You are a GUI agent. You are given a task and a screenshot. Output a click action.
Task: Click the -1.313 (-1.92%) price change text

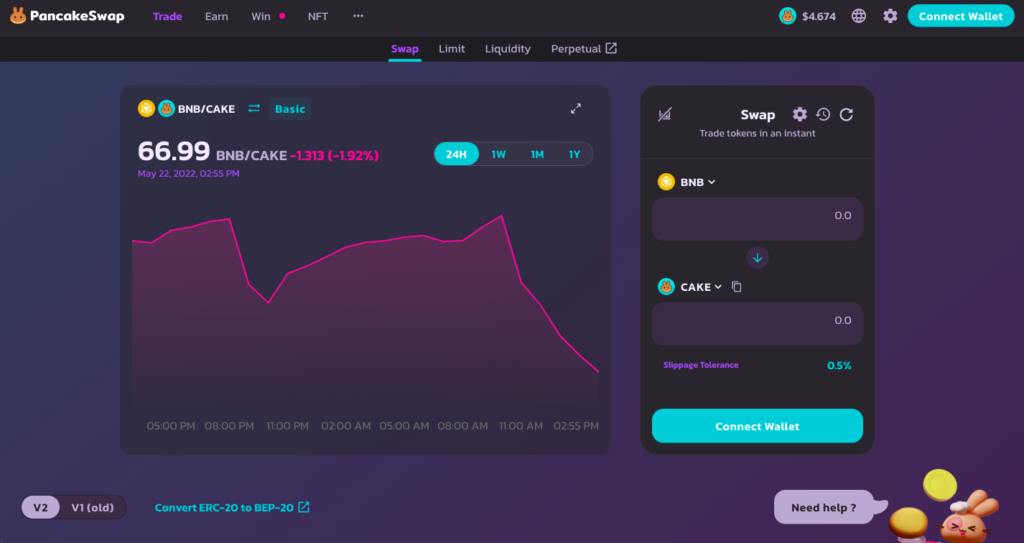pyautogui.click(x=334, y=156)
